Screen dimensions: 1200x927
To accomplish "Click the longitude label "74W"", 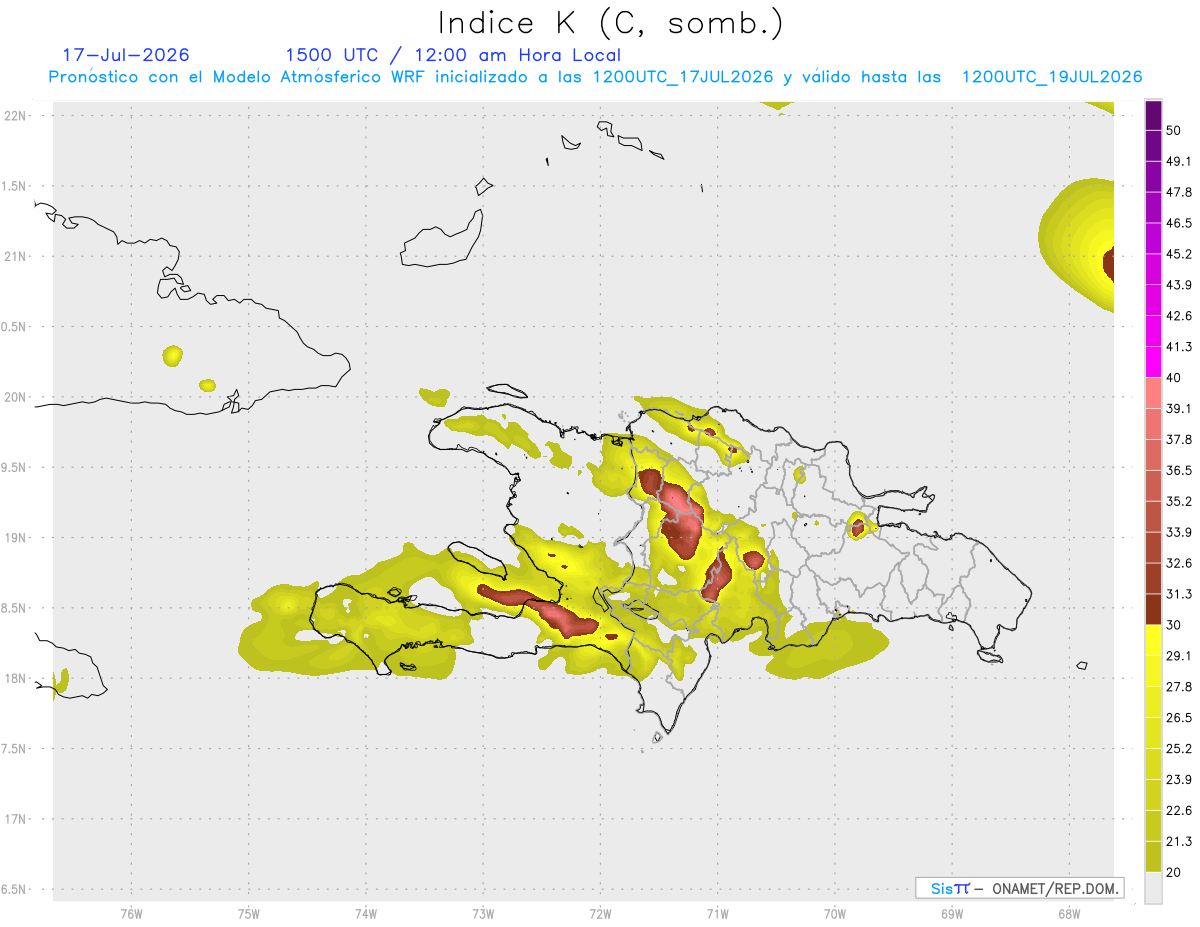I will 366,914.
